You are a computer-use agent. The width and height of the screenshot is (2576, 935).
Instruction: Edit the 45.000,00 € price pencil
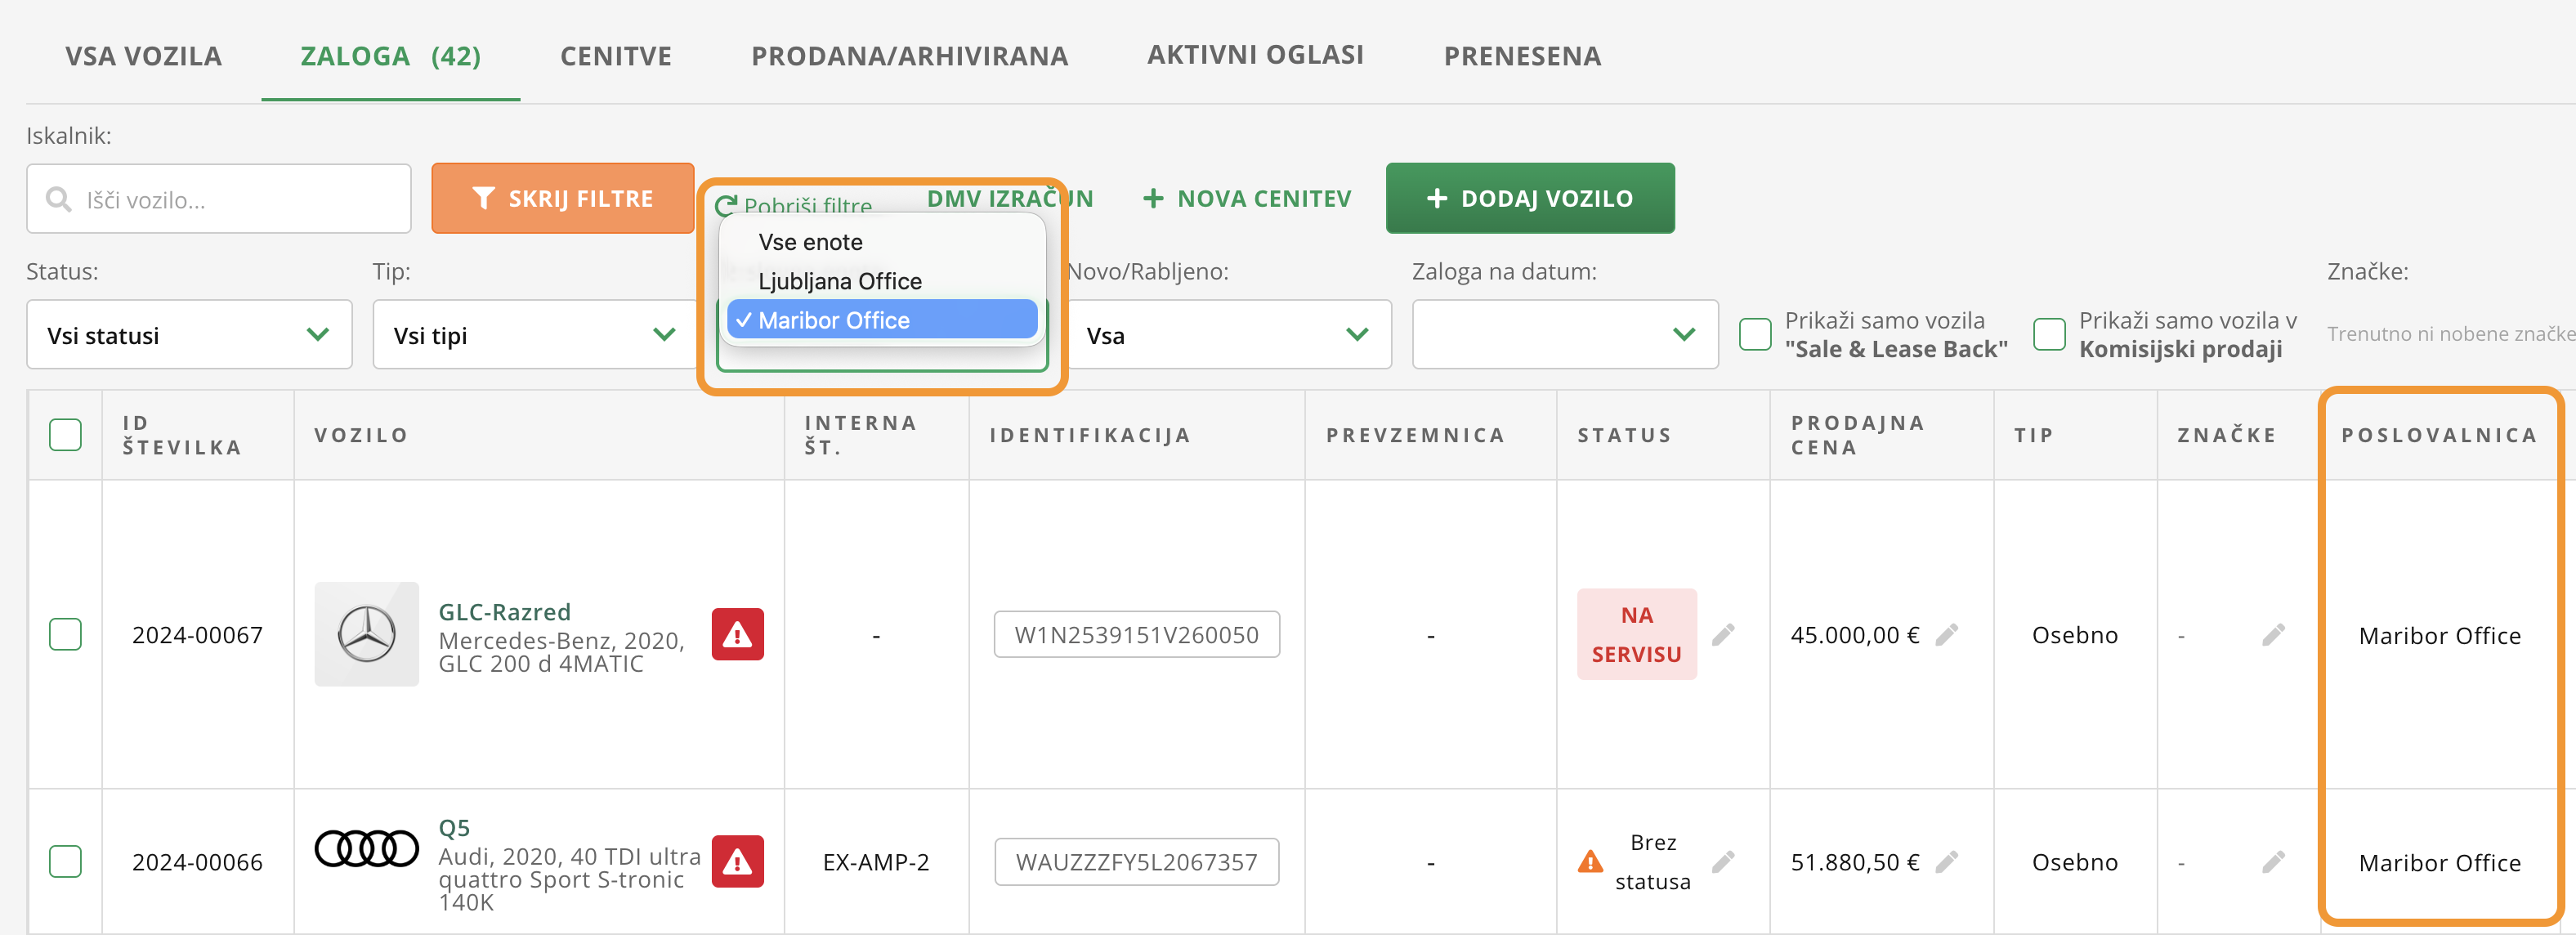(x=1946, y=634)
